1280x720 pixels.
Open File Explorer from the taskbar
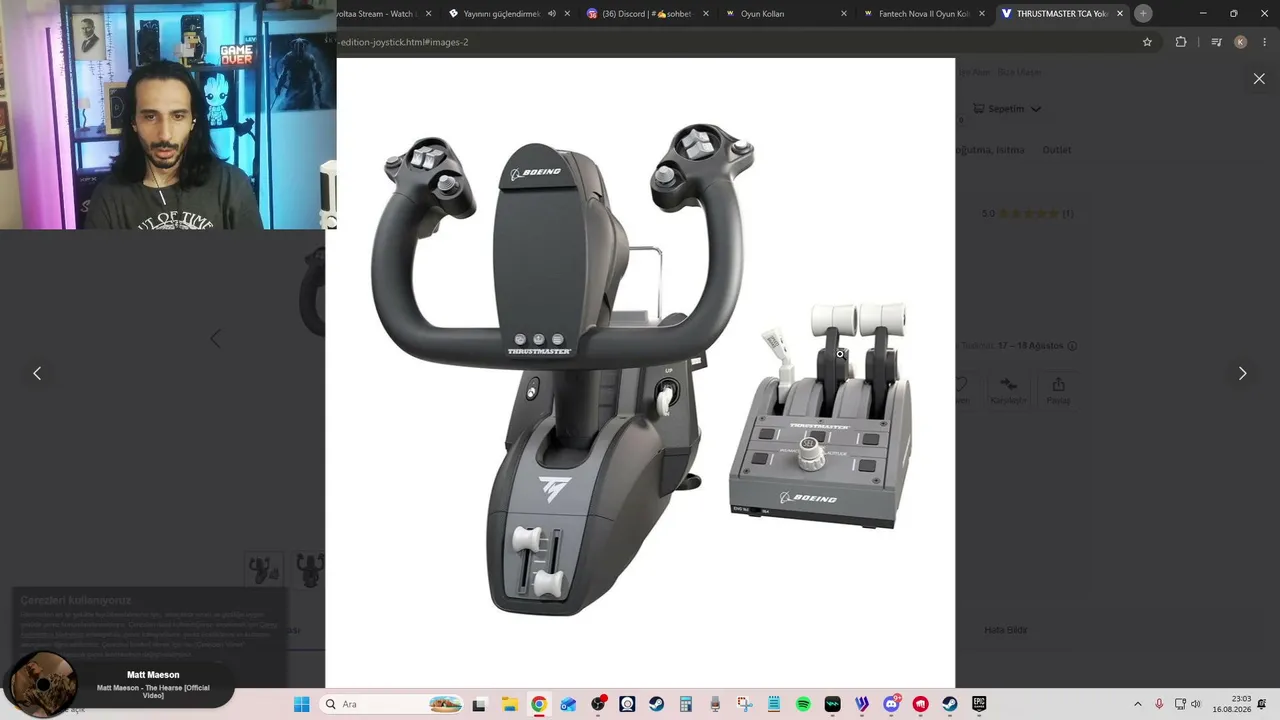click(509, 704)
